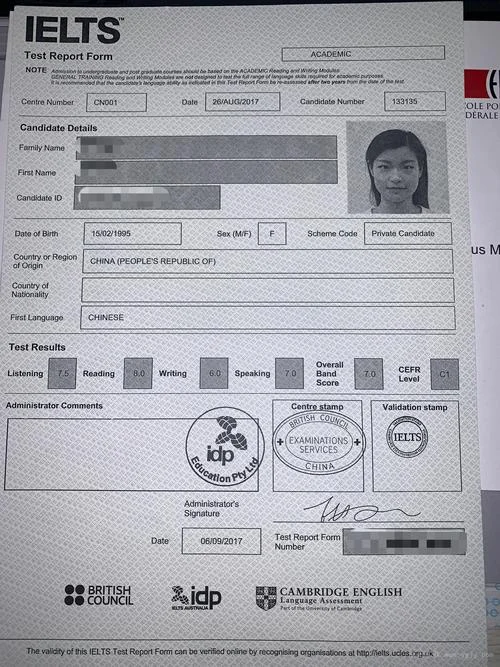Click the IDP IELTS Australia footer logo
The height and width of the screenshot is (667, 500).
pyautogui.click(x=196, y=598)
